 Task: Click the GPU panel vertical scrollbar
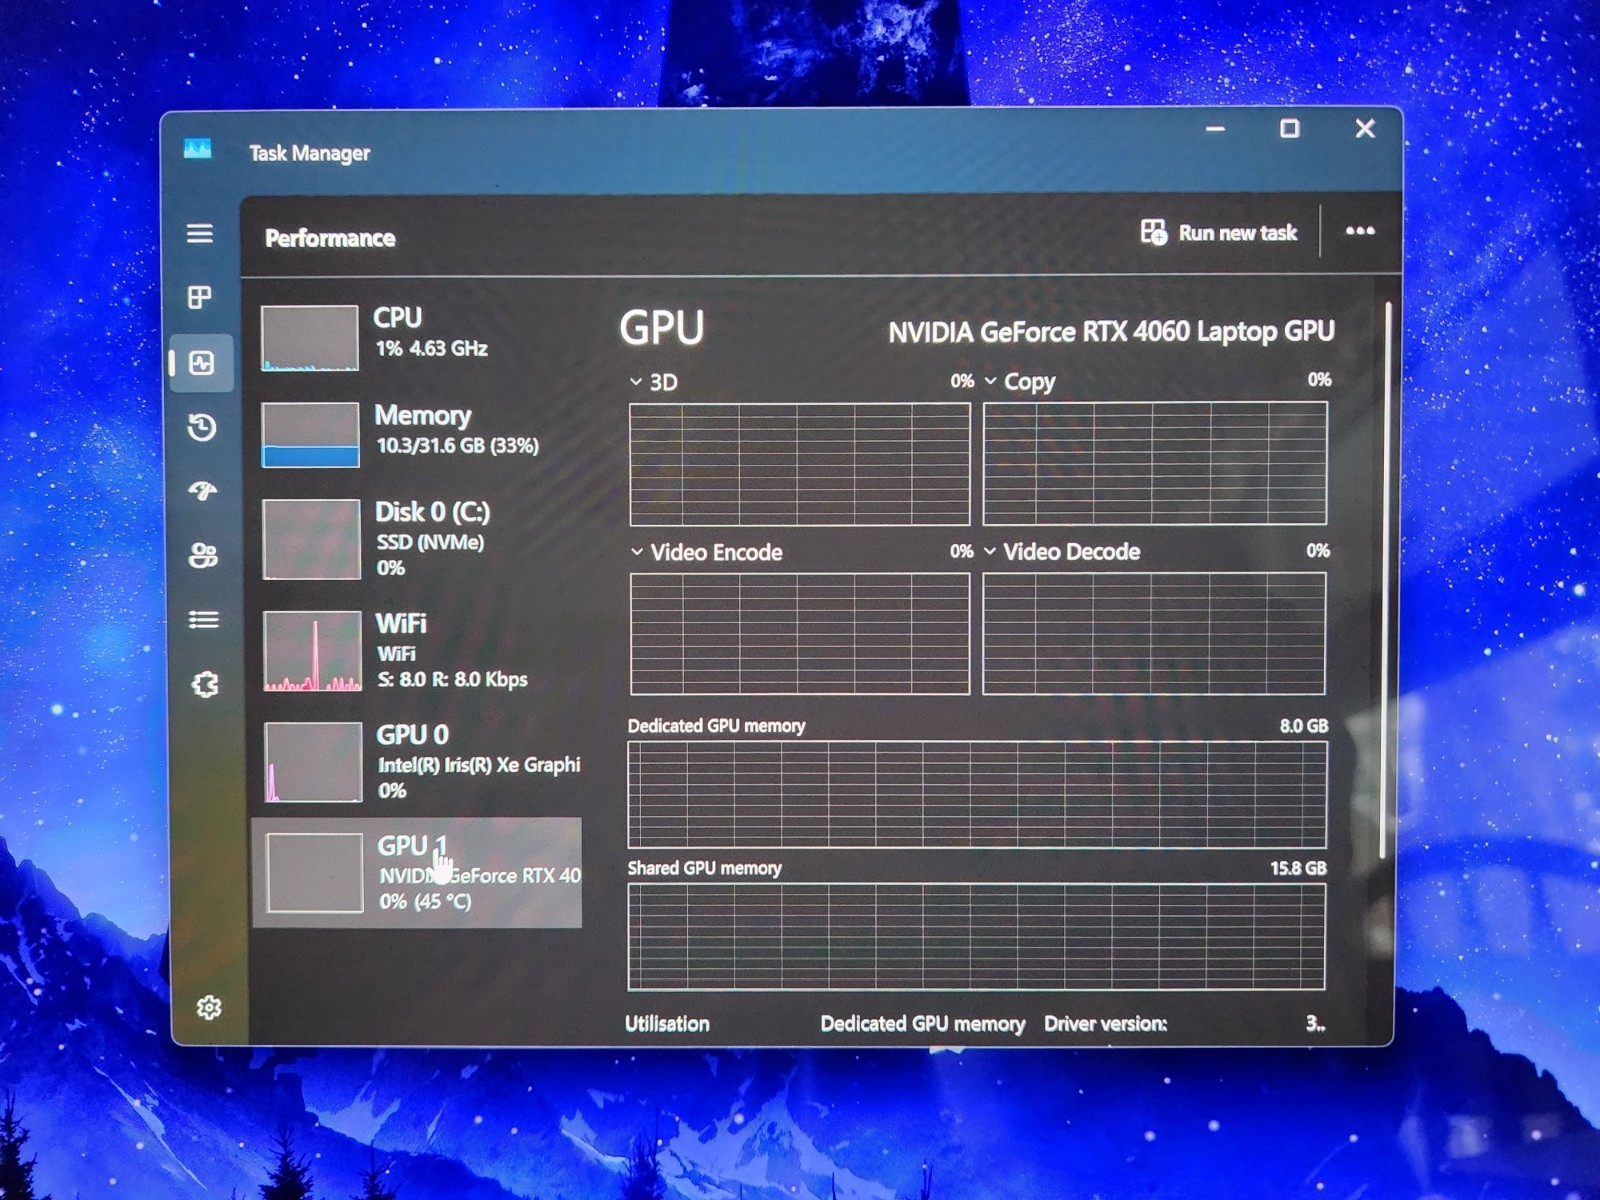[1387, 580]
